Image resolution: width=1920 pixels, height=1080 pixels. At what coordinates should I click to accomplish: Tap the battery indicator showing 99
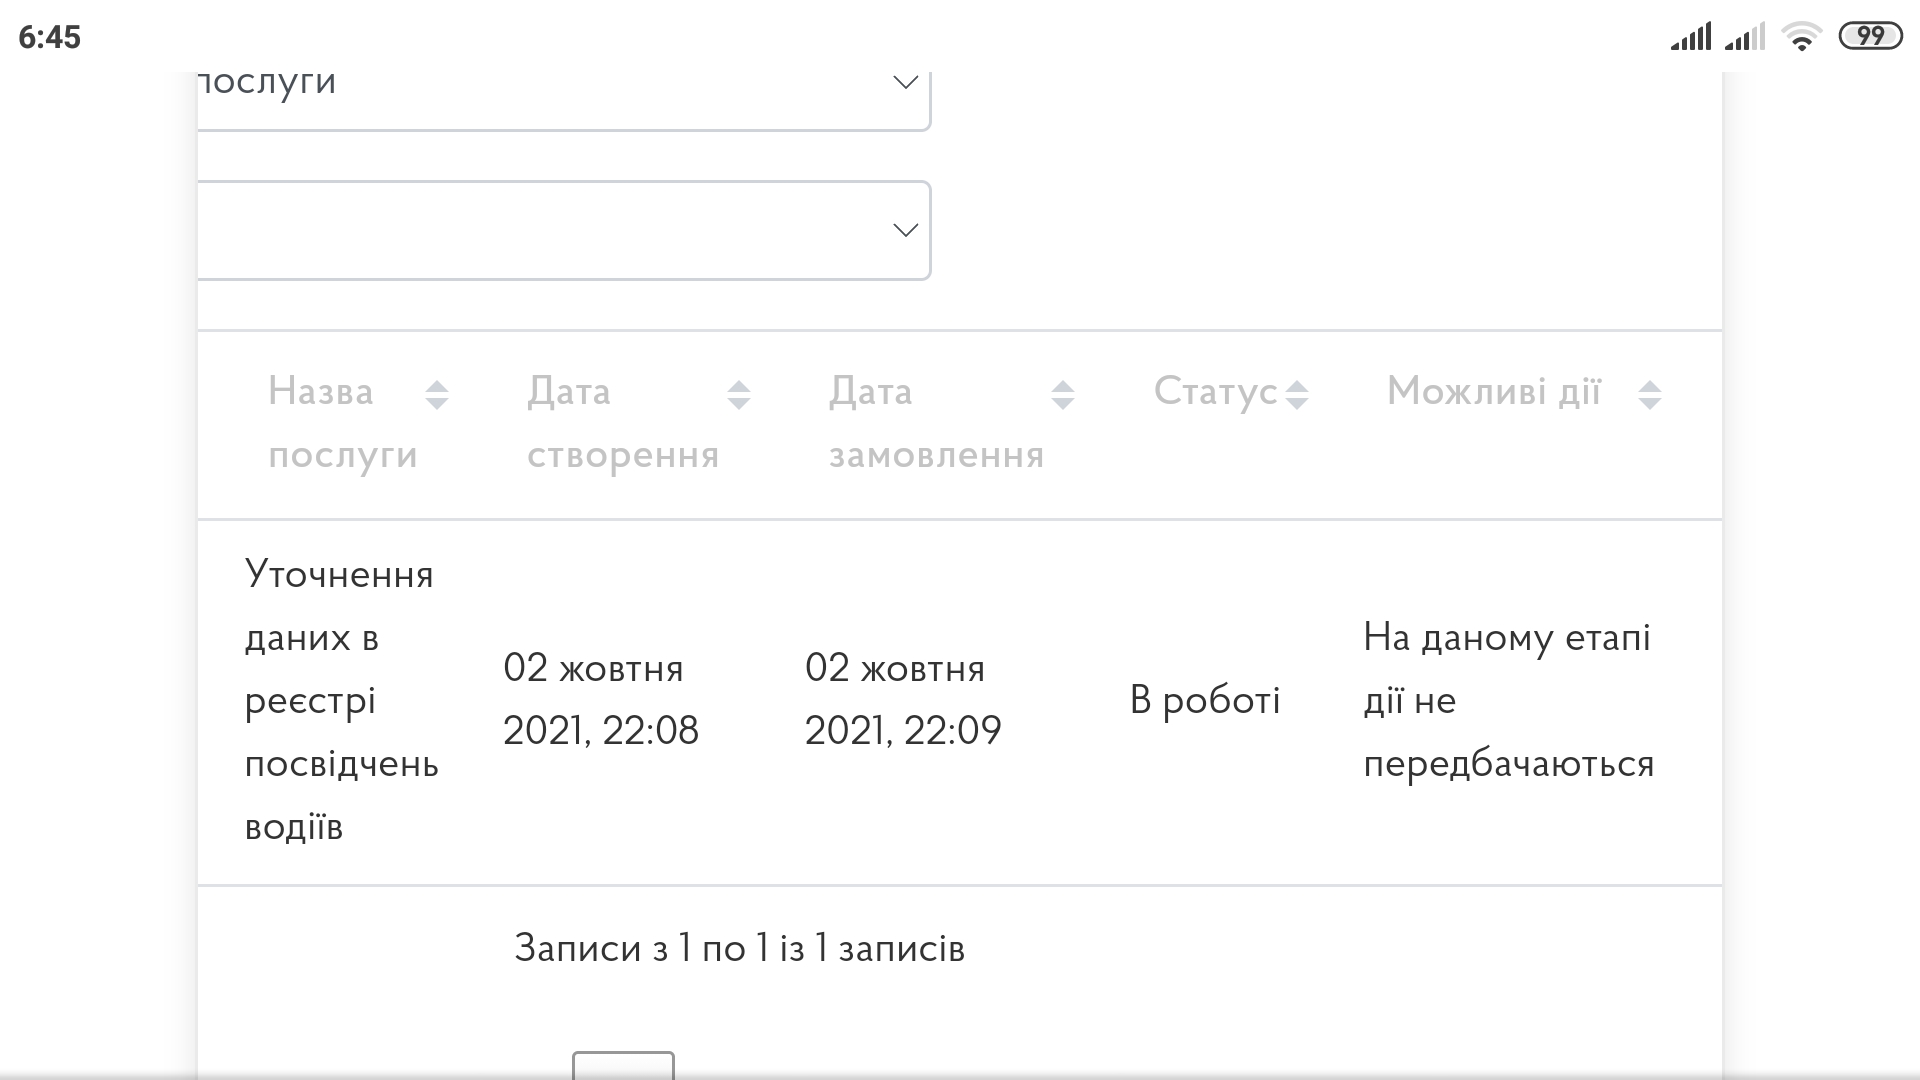(x=1870, y=37)
